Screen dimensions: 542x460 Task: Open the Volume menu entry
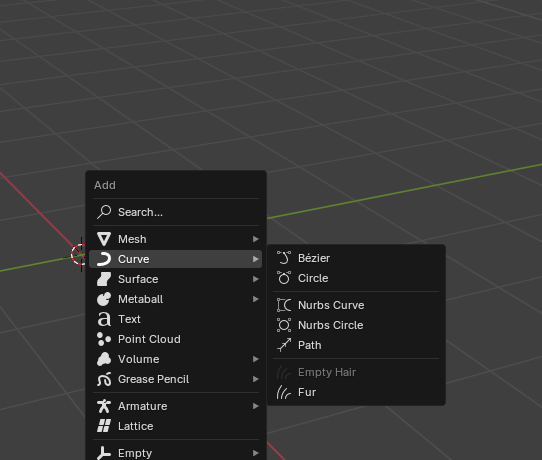click(x=176, y=359)
